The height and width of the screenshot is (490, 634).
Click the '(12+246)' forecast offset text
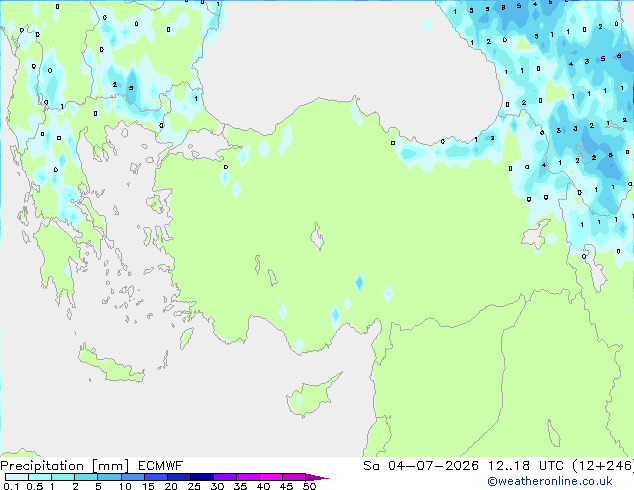point(603,466)
